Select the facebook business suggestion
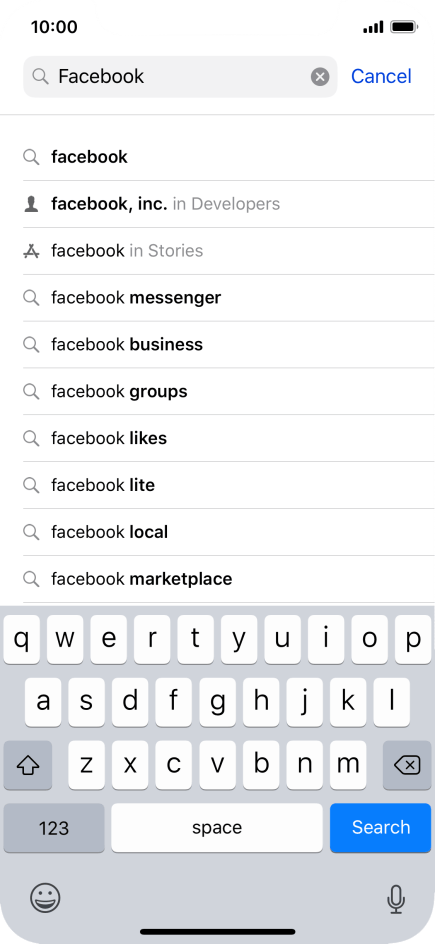Screen dimensions: 435x944 pyautogui.click(x=229, y=345)
